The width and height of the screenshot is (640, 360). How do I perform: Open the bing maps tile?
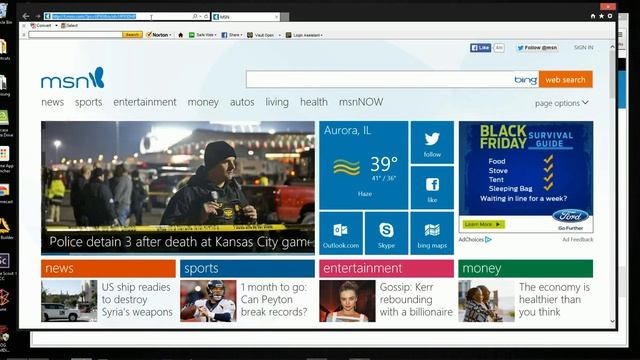pos(432,233)
